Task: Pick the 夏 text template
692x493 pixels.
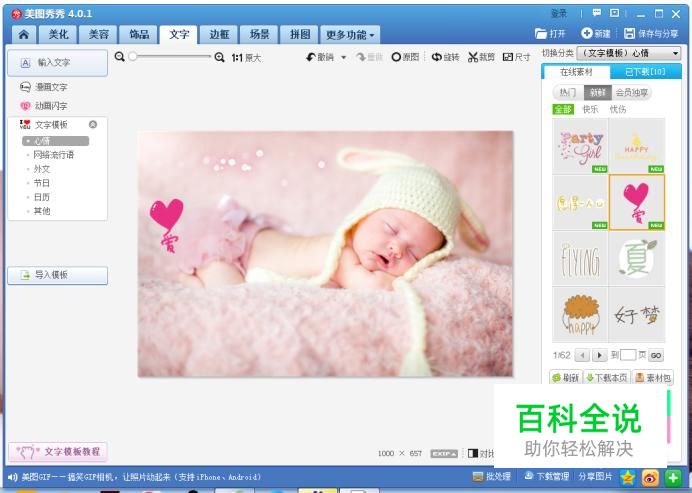Action: (637, 258)
